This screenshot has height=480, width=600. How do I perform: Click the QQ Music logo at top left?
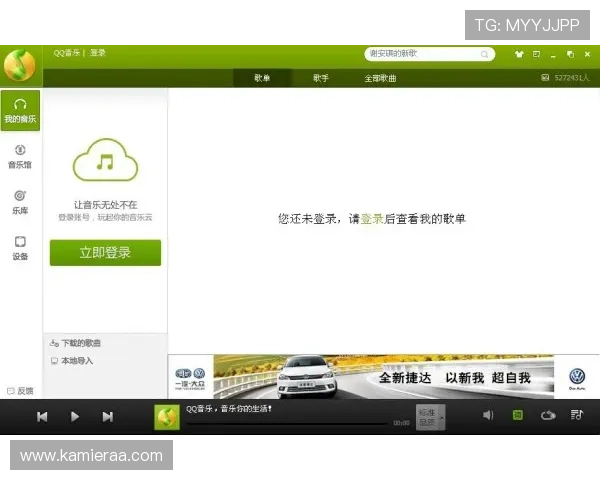(x=19, y=65)
